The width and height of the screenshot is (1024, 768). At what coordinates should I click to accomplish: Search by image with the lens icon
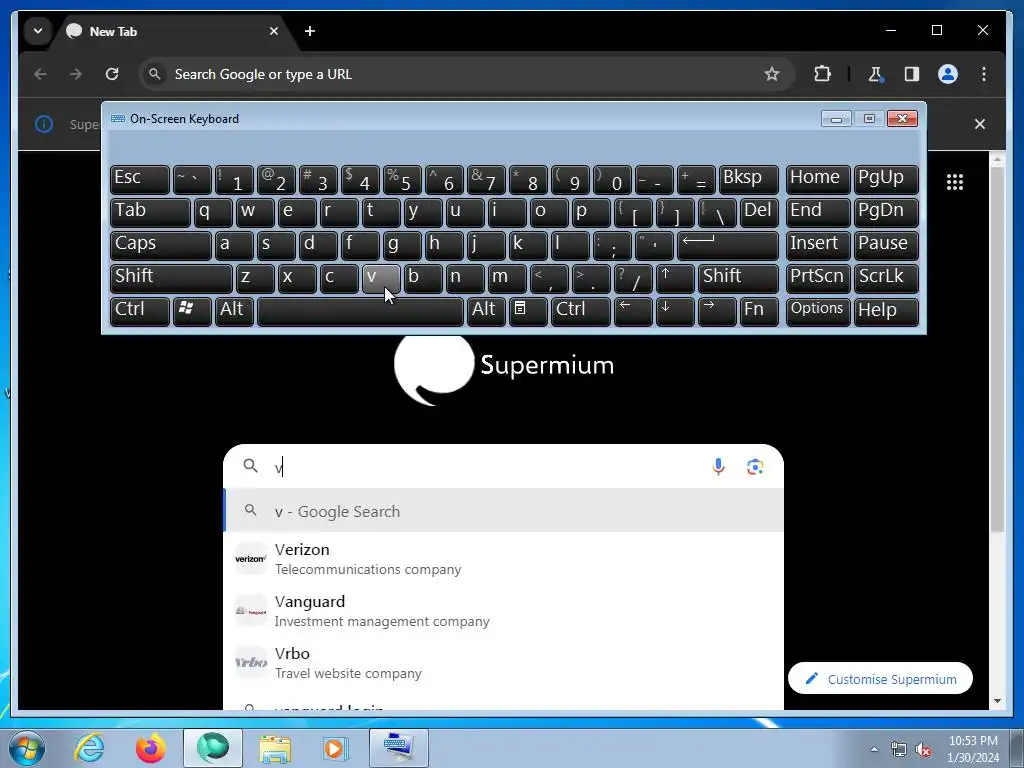pos(755,466)
